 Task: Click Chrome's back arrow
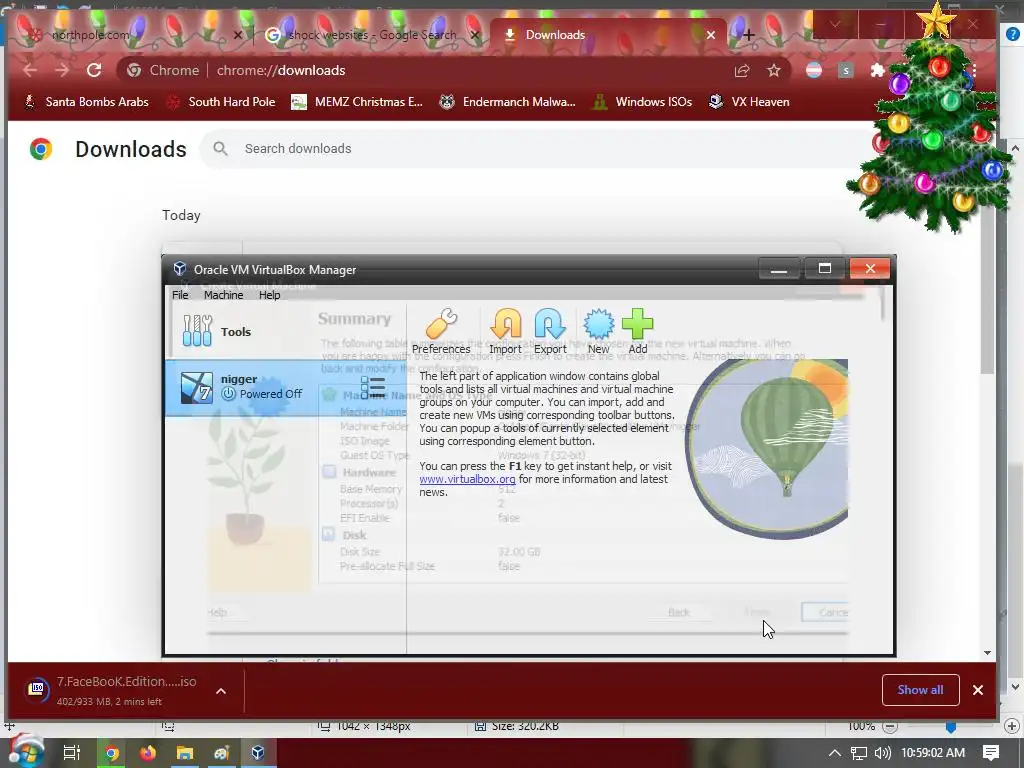(30, 71)
